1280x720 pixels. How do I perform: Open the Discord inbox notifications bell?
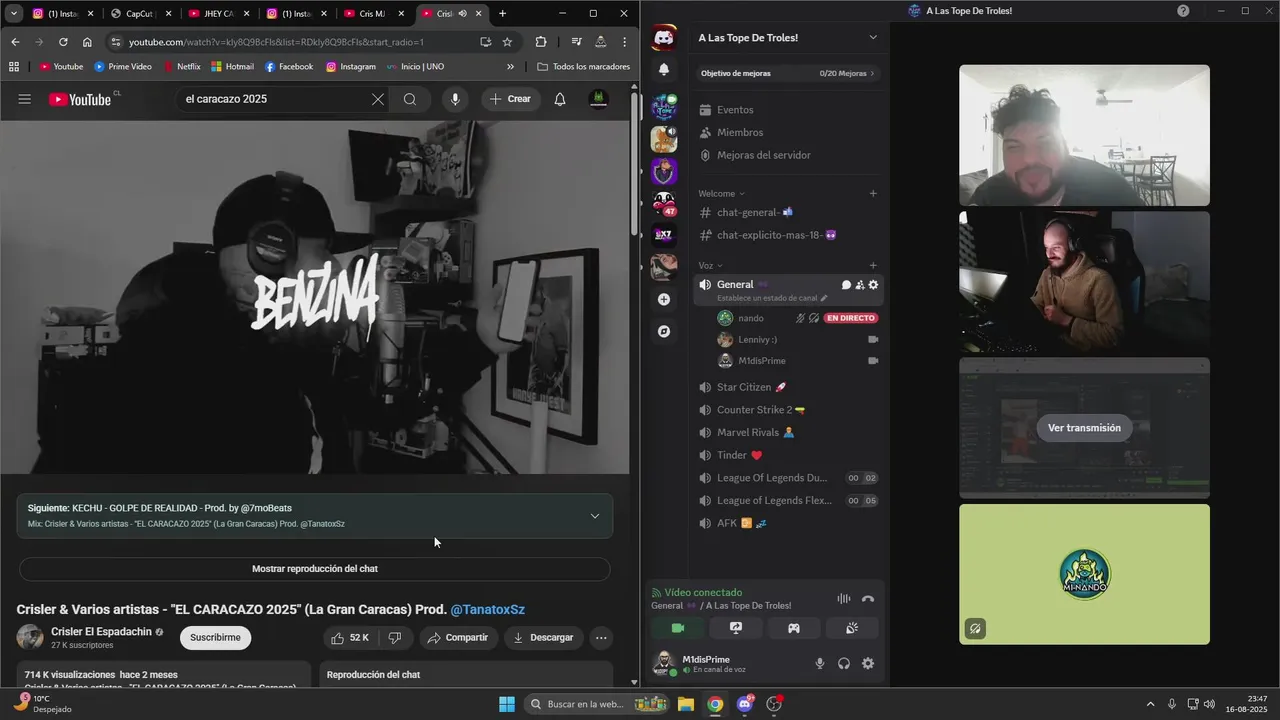pyautogui.click(x=664, y=69)
